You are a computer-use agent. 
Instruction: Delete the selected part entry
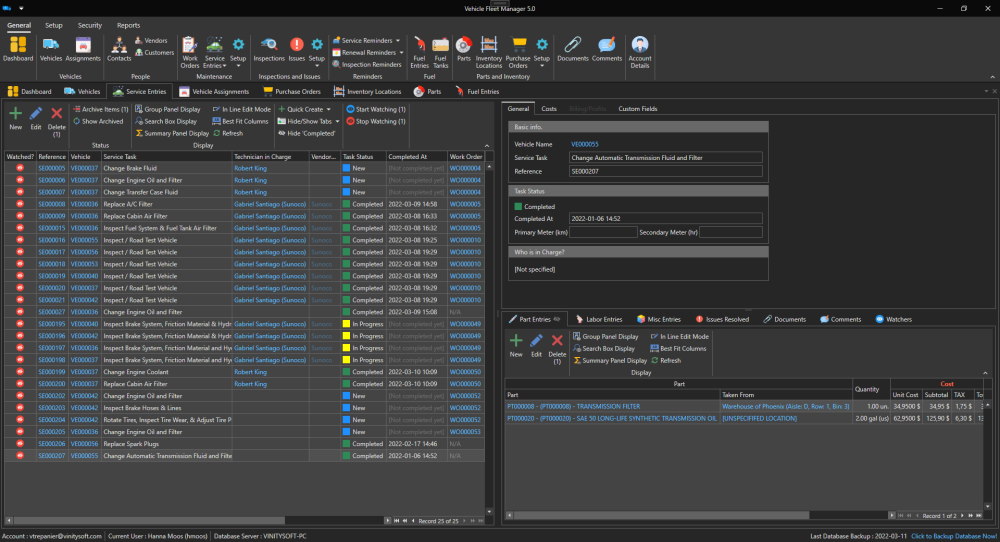557,349
